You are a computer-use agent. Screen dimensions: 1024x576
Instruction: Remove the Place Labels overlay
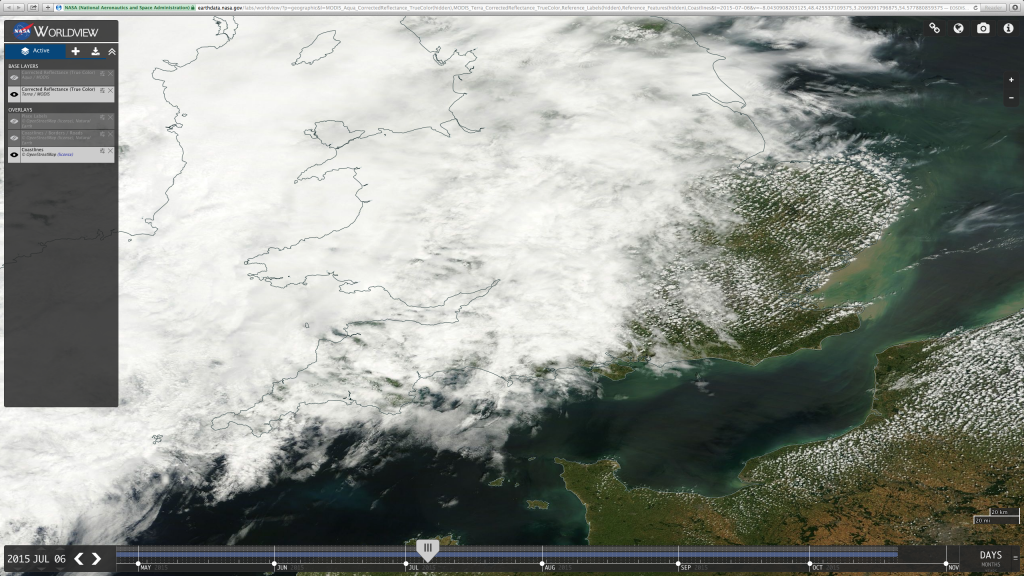pyautogui.click(x=110, y=118)
